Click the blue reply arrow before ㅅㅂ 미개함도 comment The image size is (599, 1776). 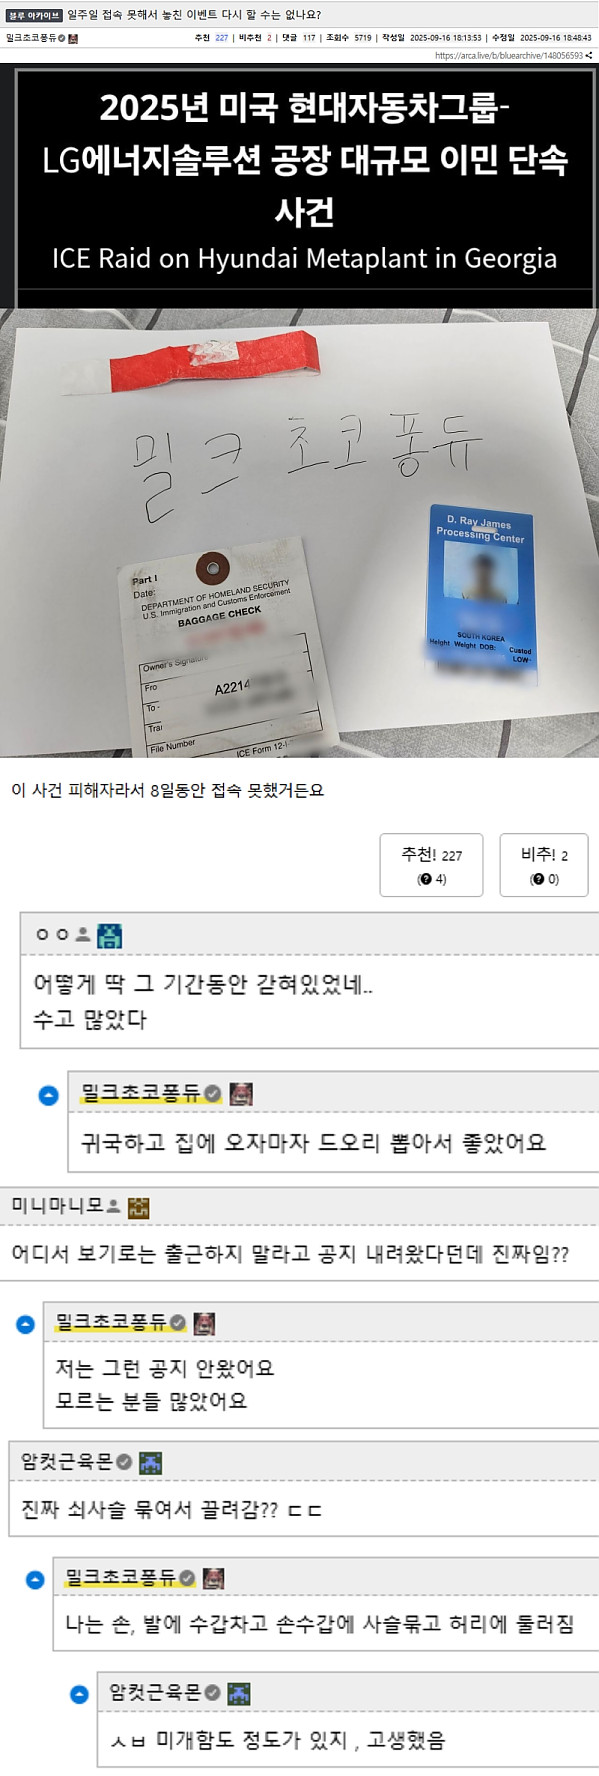pos(79,1695)
